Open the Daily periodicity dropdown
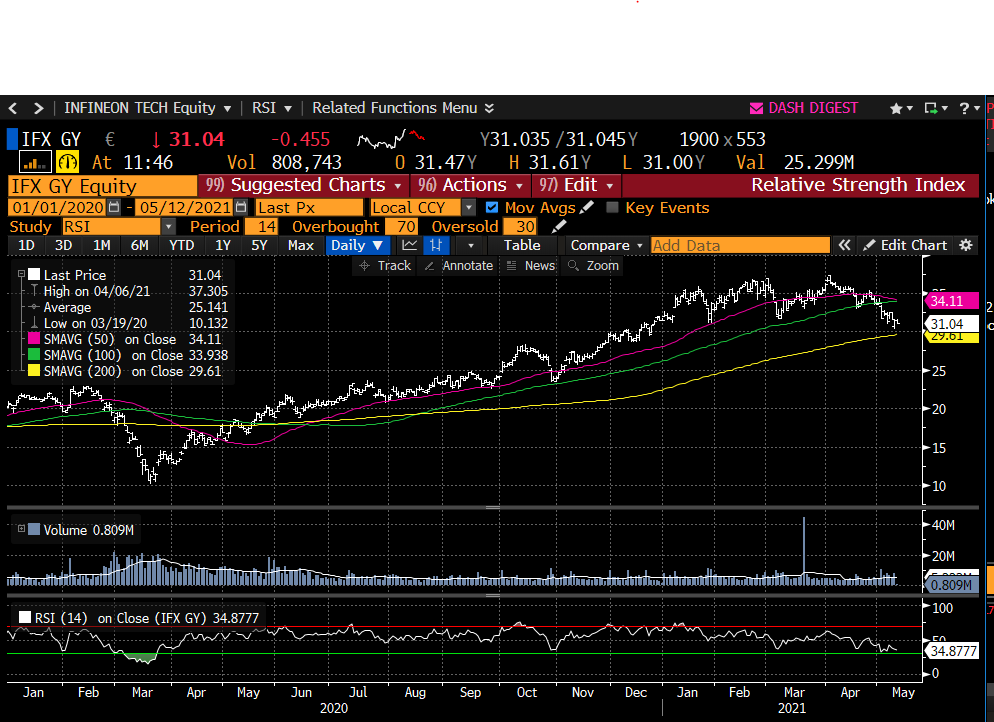The width and height of the screenshot is (994, 722). [x=357, y=245]
